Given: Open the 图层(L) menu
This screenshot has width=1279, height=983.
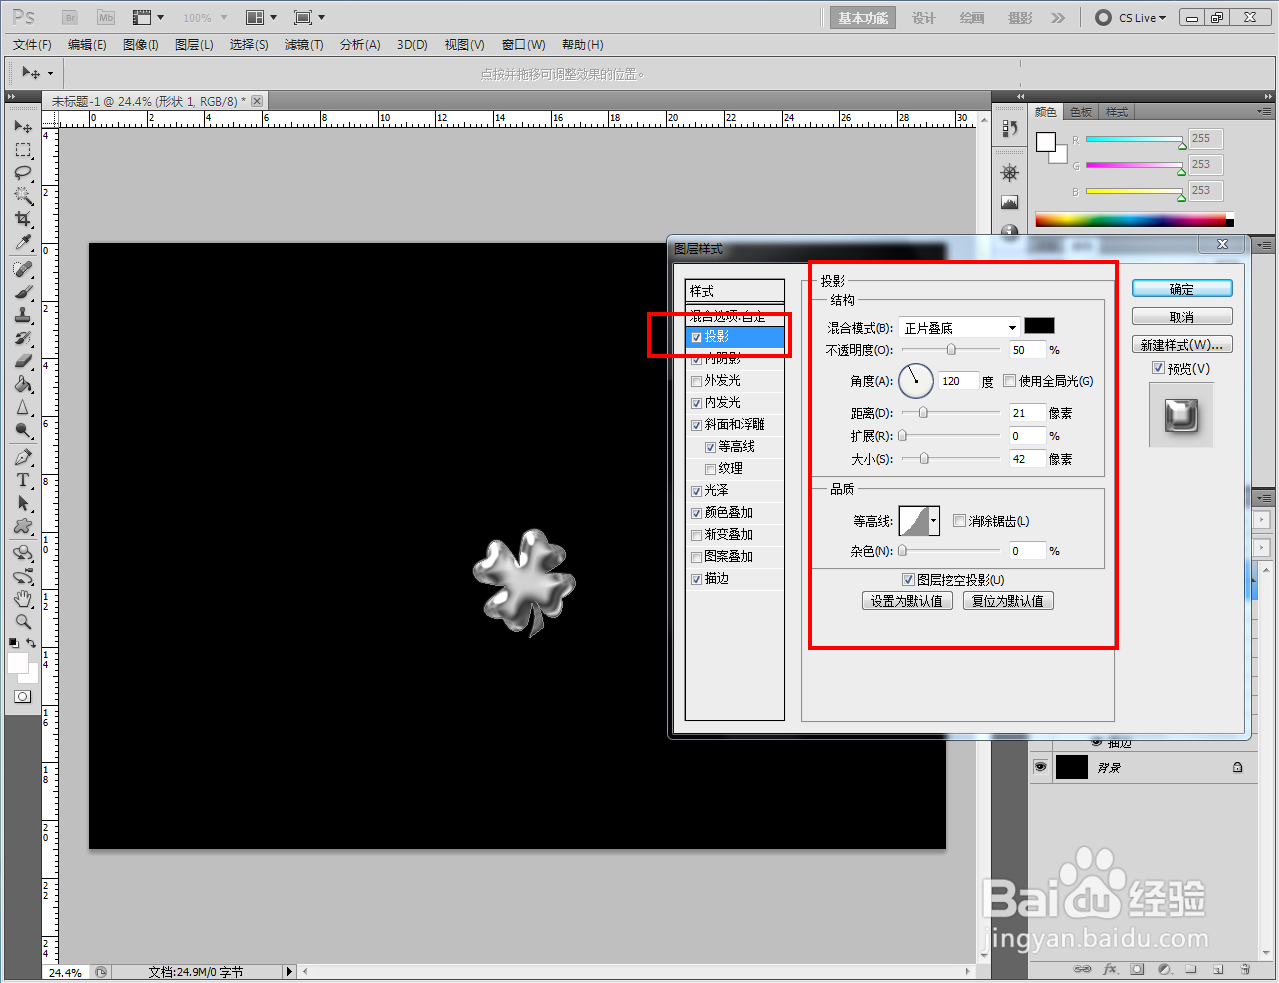Looking at the screenshot, I should pos(194,45).
